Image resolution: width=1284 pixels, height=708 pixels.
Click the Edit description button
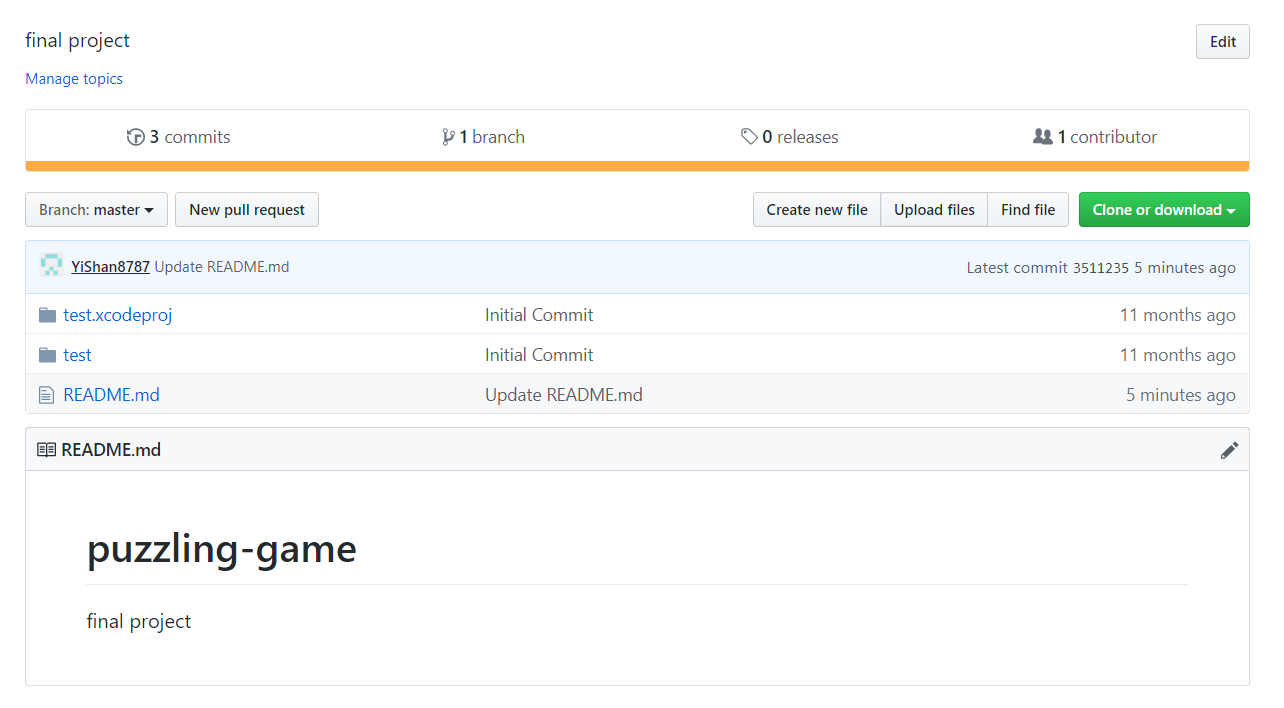pos(1223,42)
